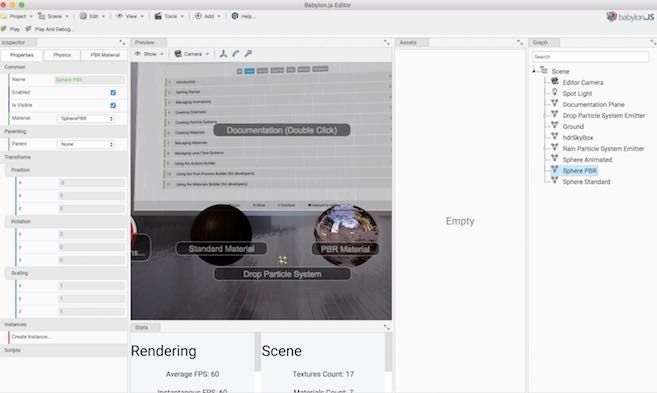Click the Sphere Standard mesh icon
The width and height of the screenshot is (657, 393).
pyautogui.click(x=555, y=180)
